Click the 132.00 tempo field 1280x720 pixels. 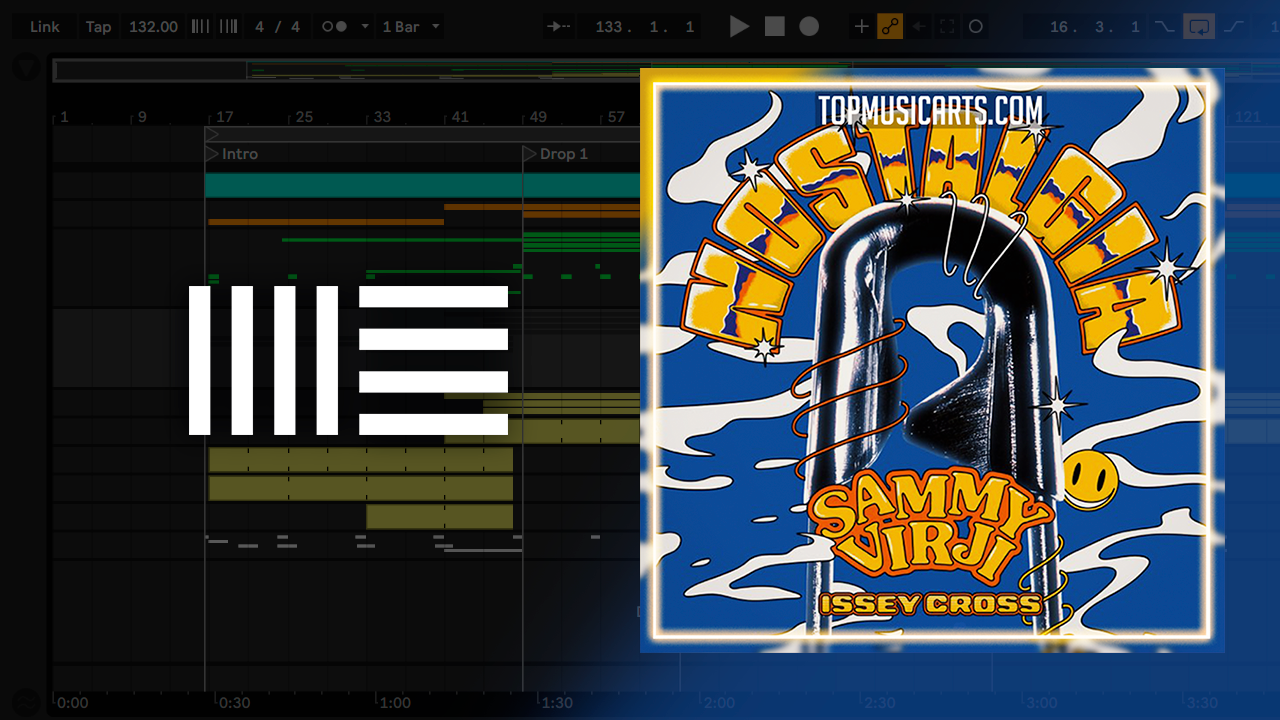click(x=153, y=27)
